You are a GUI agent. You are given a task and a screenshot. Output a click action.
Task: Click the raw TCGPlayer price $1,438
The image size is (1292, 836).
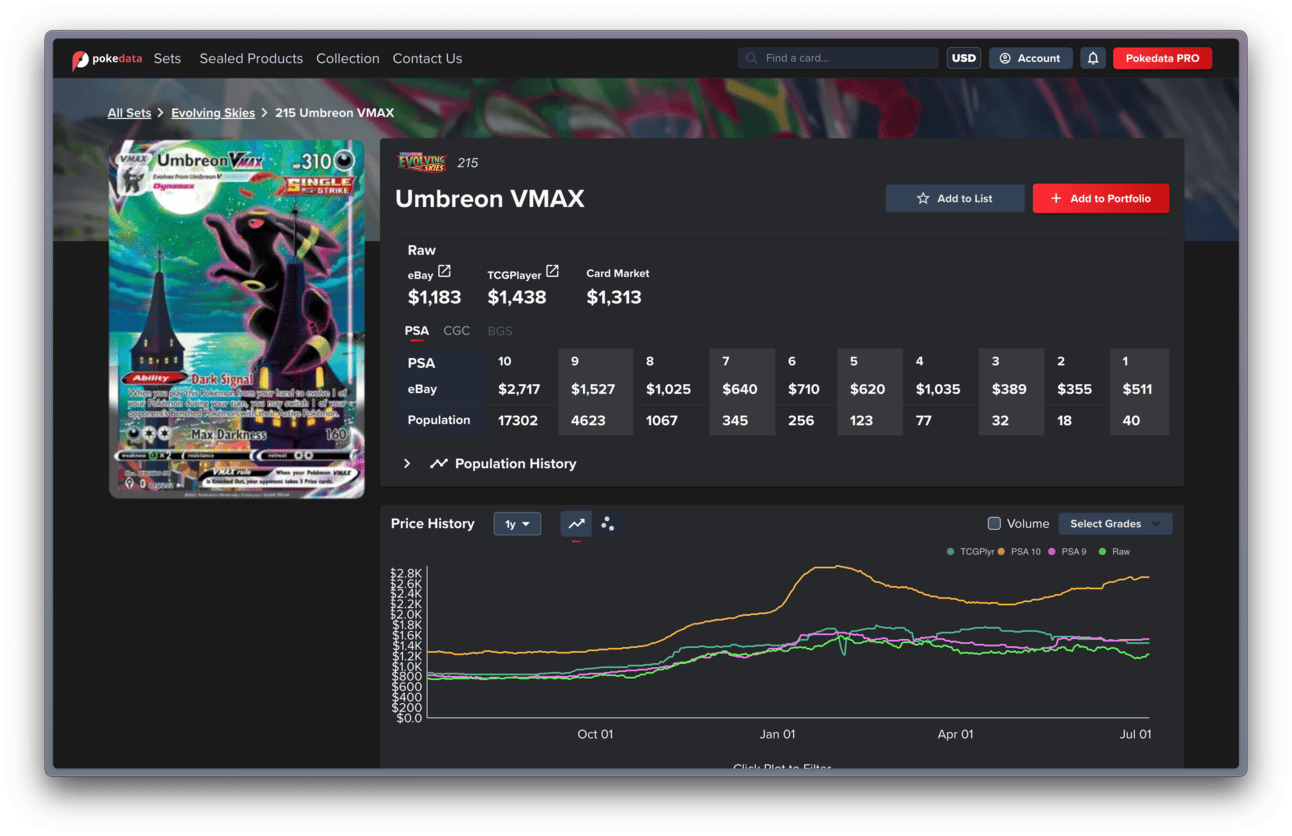coord(517,297)
